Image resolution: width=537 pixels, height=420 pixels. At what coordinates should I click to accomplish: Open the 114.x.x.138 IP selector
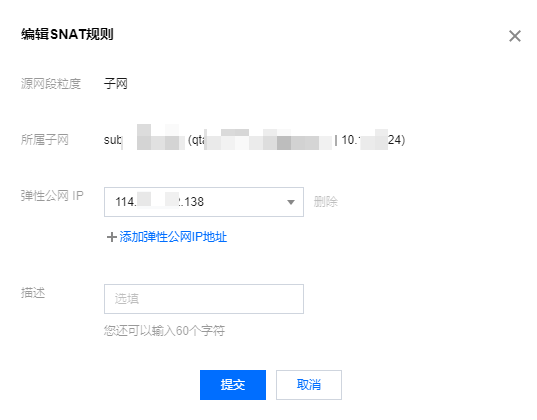pyautogui.click(x=204, y=202)
